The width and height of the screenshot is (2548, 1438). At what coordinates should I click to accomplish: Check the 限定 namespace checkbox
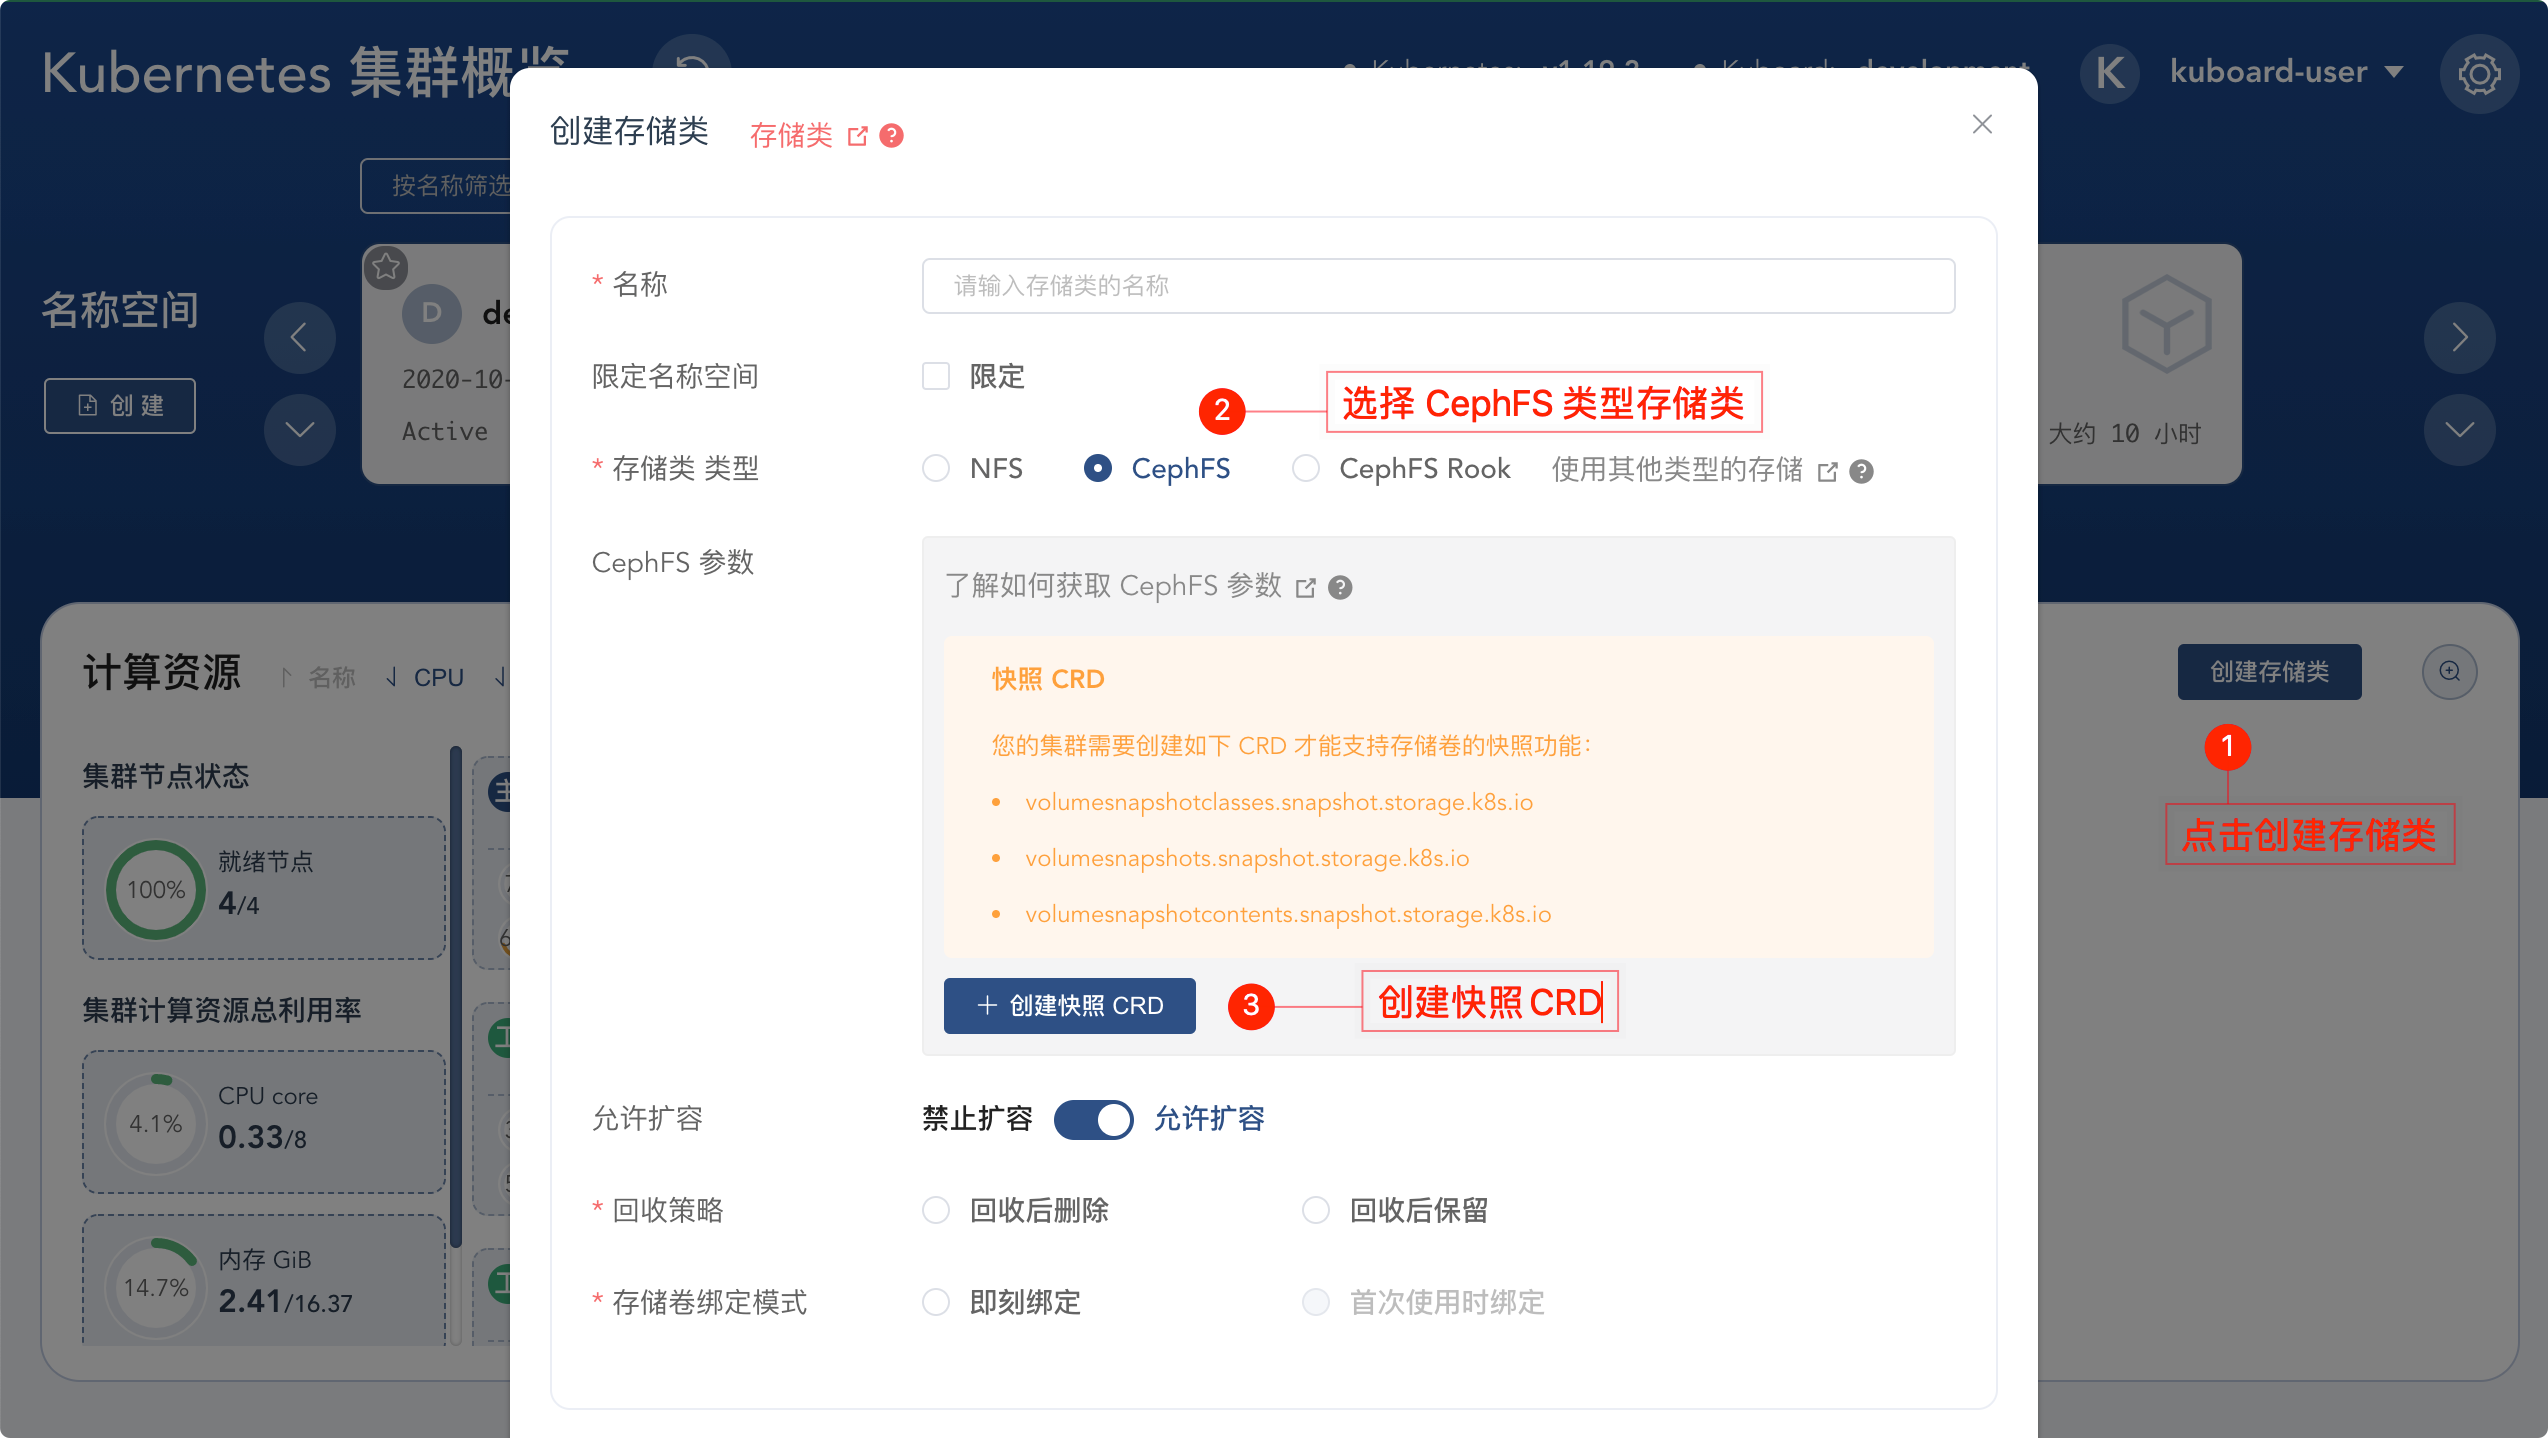(x=936, y=377)
